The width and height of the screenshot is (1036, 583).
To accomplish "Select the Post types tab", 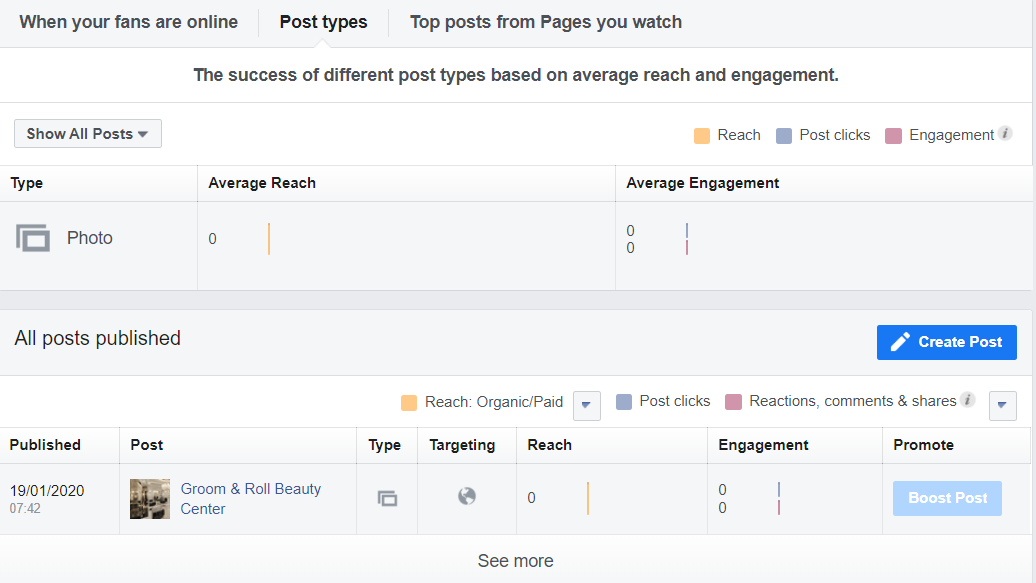I will point(323,22).
